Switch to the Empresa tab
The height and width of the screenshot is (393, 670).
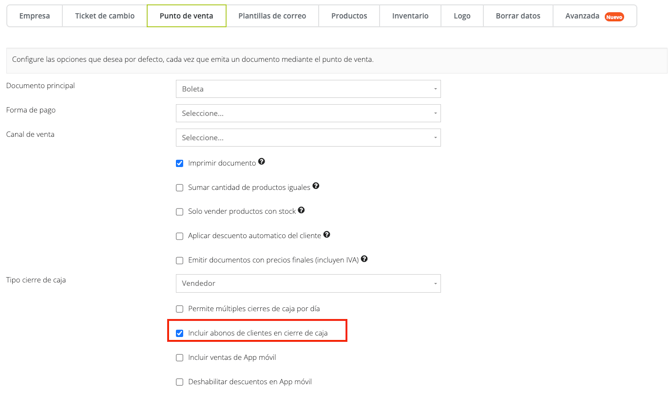pos(35,16)
